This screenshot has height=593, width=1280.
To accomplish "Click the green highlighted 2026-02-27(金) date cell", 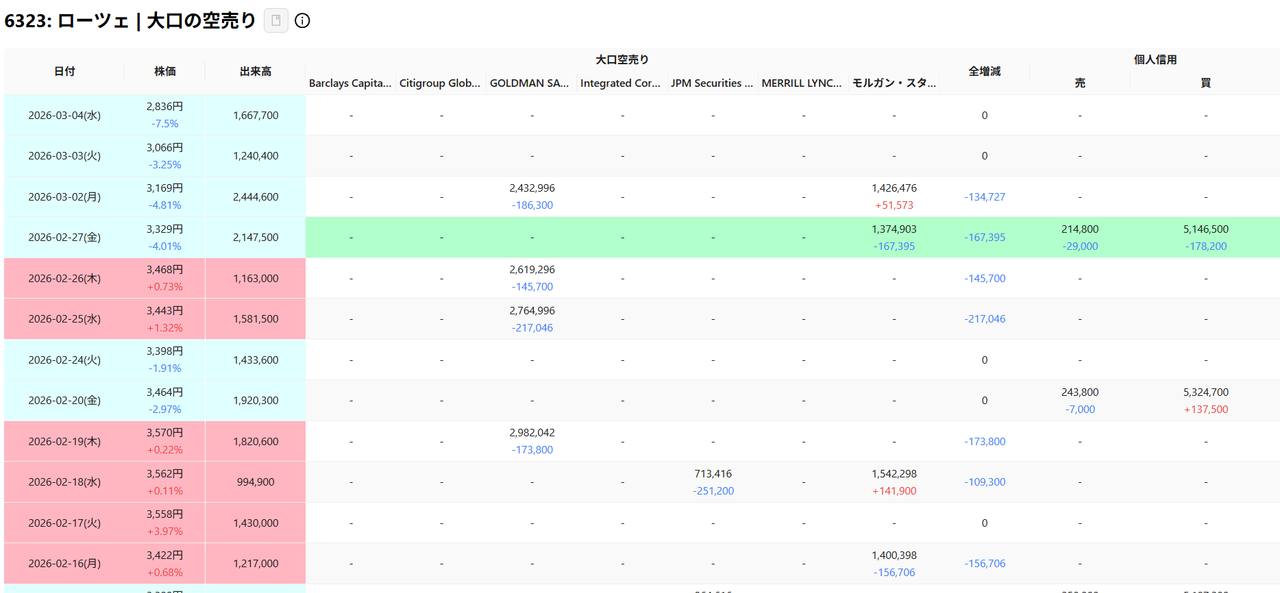I will click(64, 238).
